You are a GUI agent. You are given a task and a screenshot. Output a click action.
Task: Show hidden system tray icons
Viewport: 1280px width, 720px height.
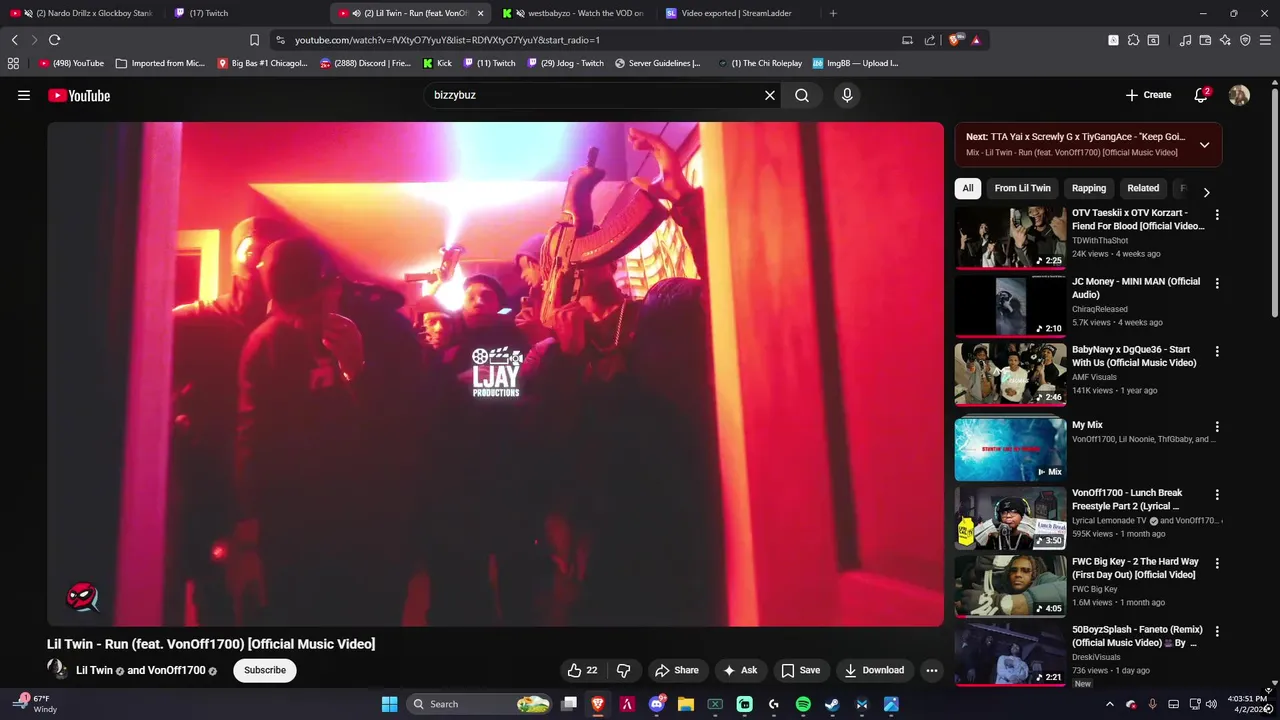pos(1109,704)
